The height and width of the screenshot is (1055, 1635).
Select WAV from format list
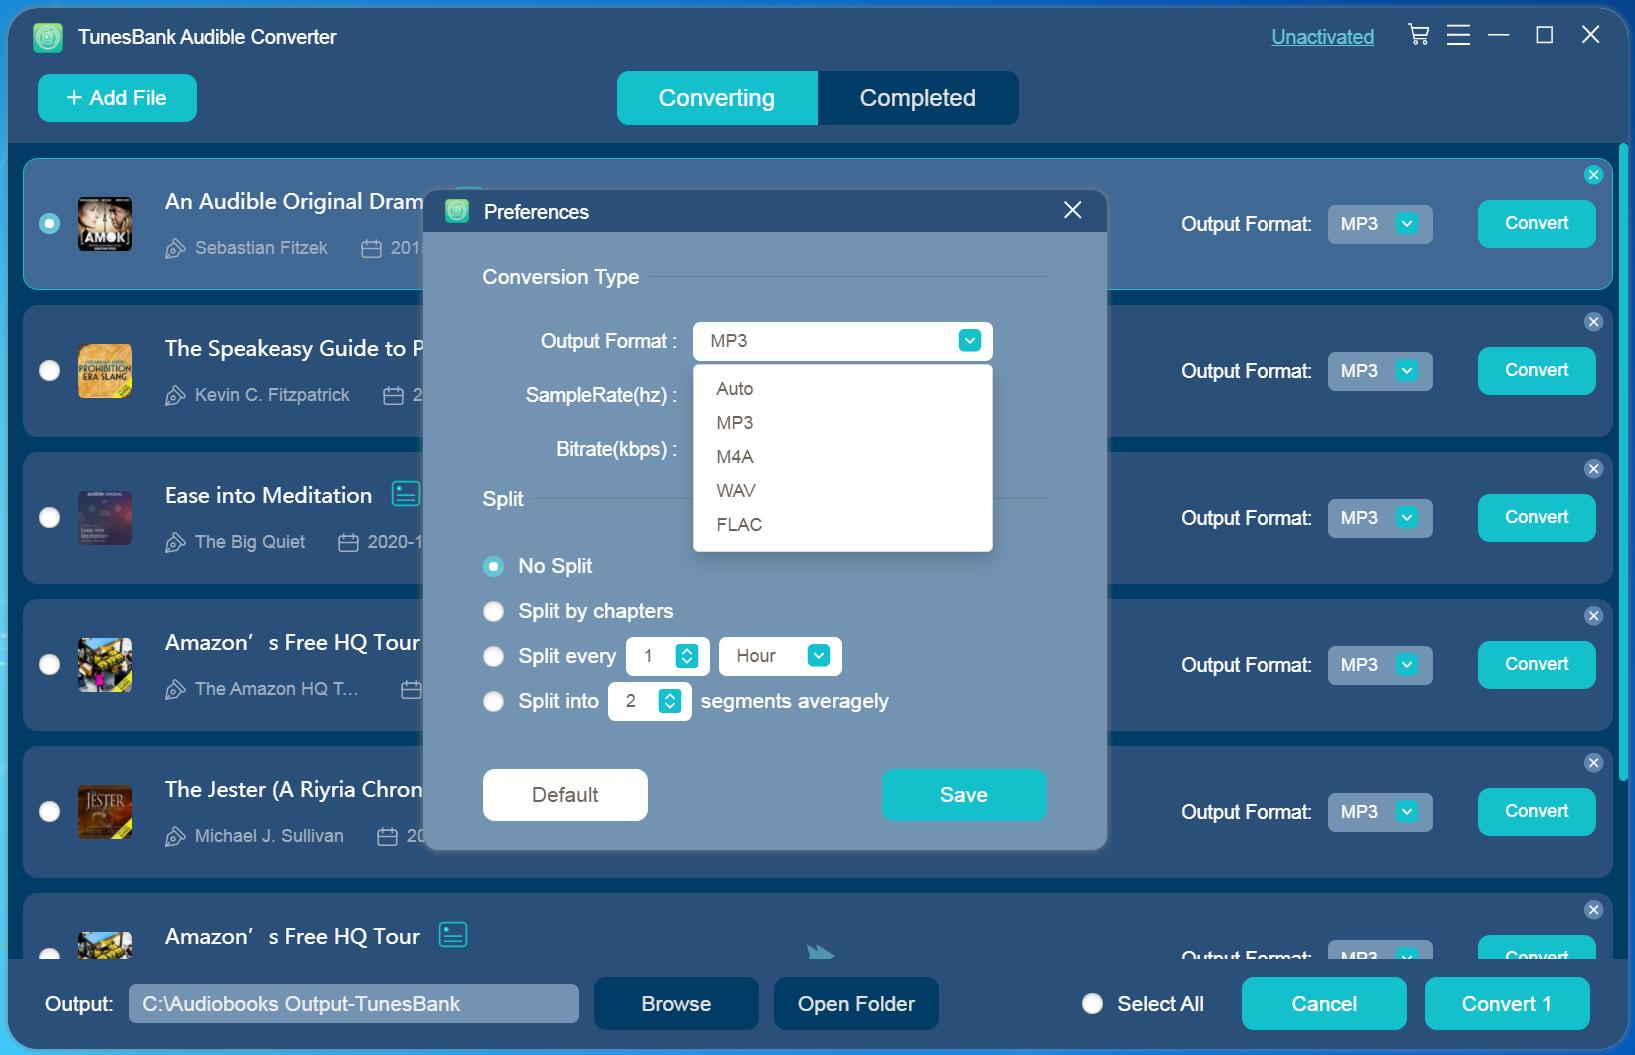(842, 491)
